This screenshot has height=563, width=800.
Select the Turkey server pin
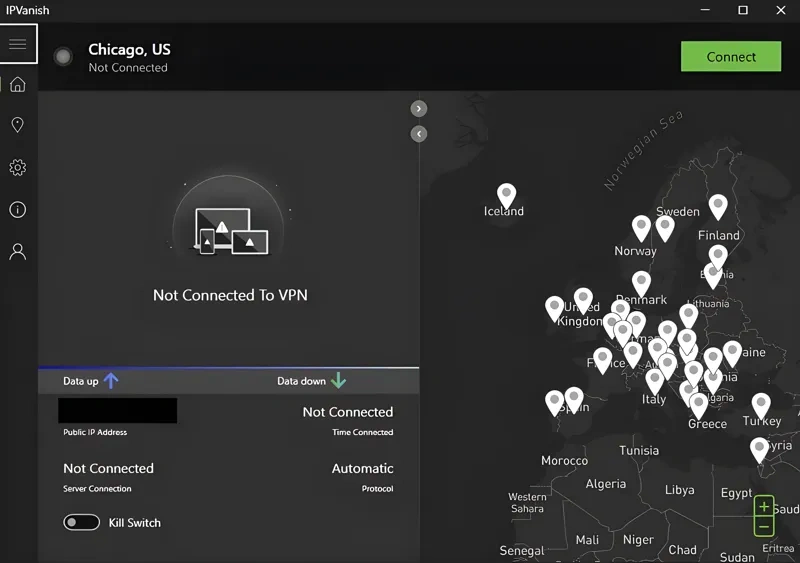pyautogui.click(x=761, y=405)
